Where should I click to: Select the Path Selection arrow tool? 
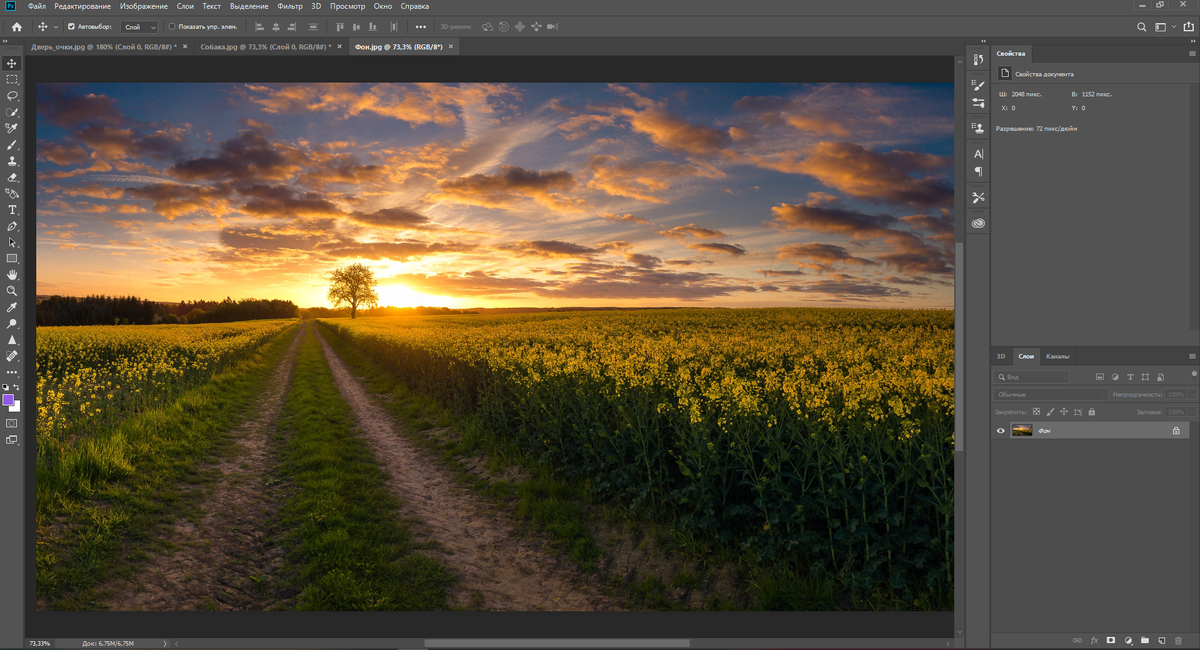(x=12, y=242)
